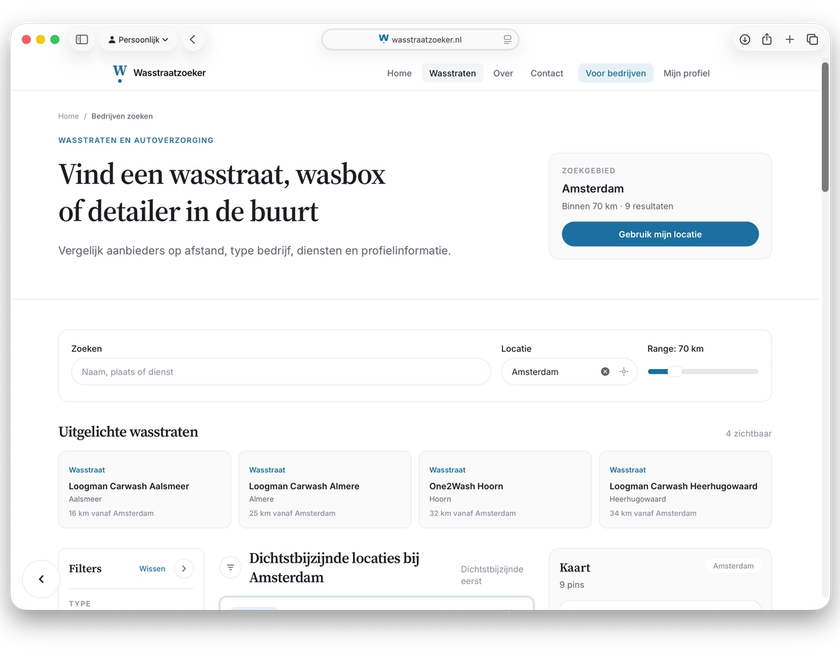The height and width of the screenshot is (655, 840).
Task: Click the Wissen link in Filters
Action: [x=152, y=569]
